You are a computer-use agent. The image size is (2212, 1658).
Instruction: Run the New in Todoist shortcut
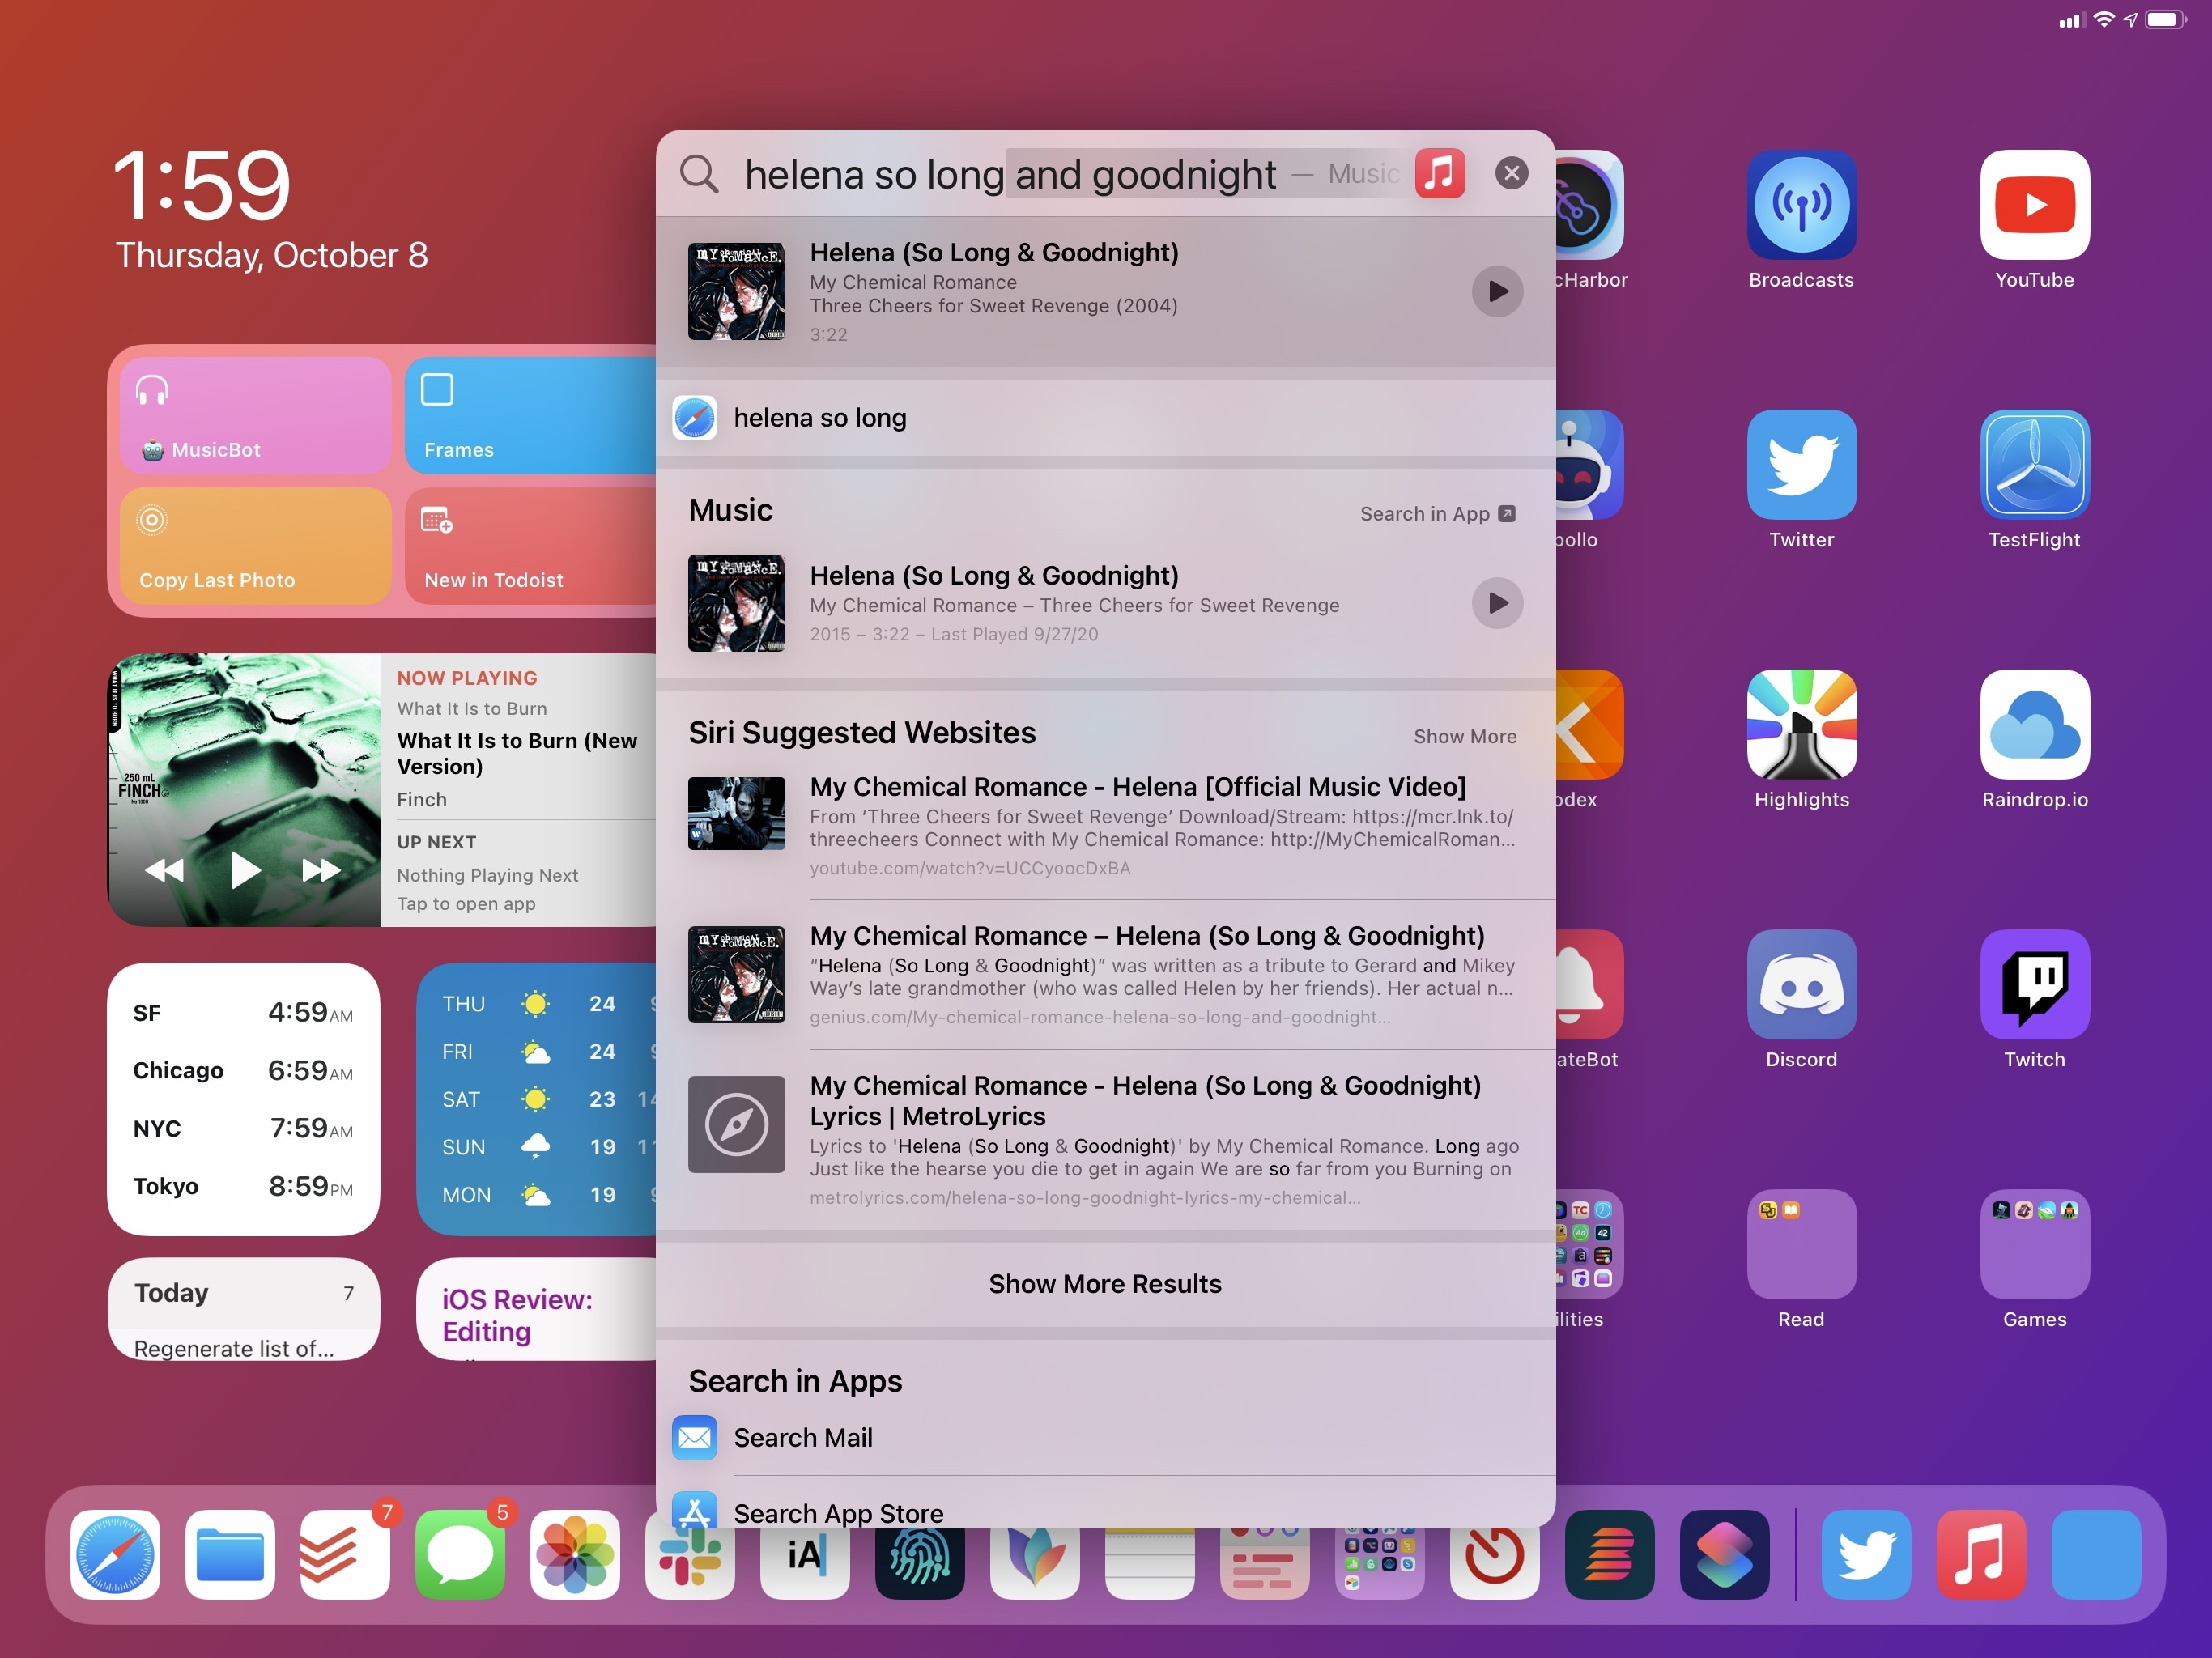click(531, 546)
